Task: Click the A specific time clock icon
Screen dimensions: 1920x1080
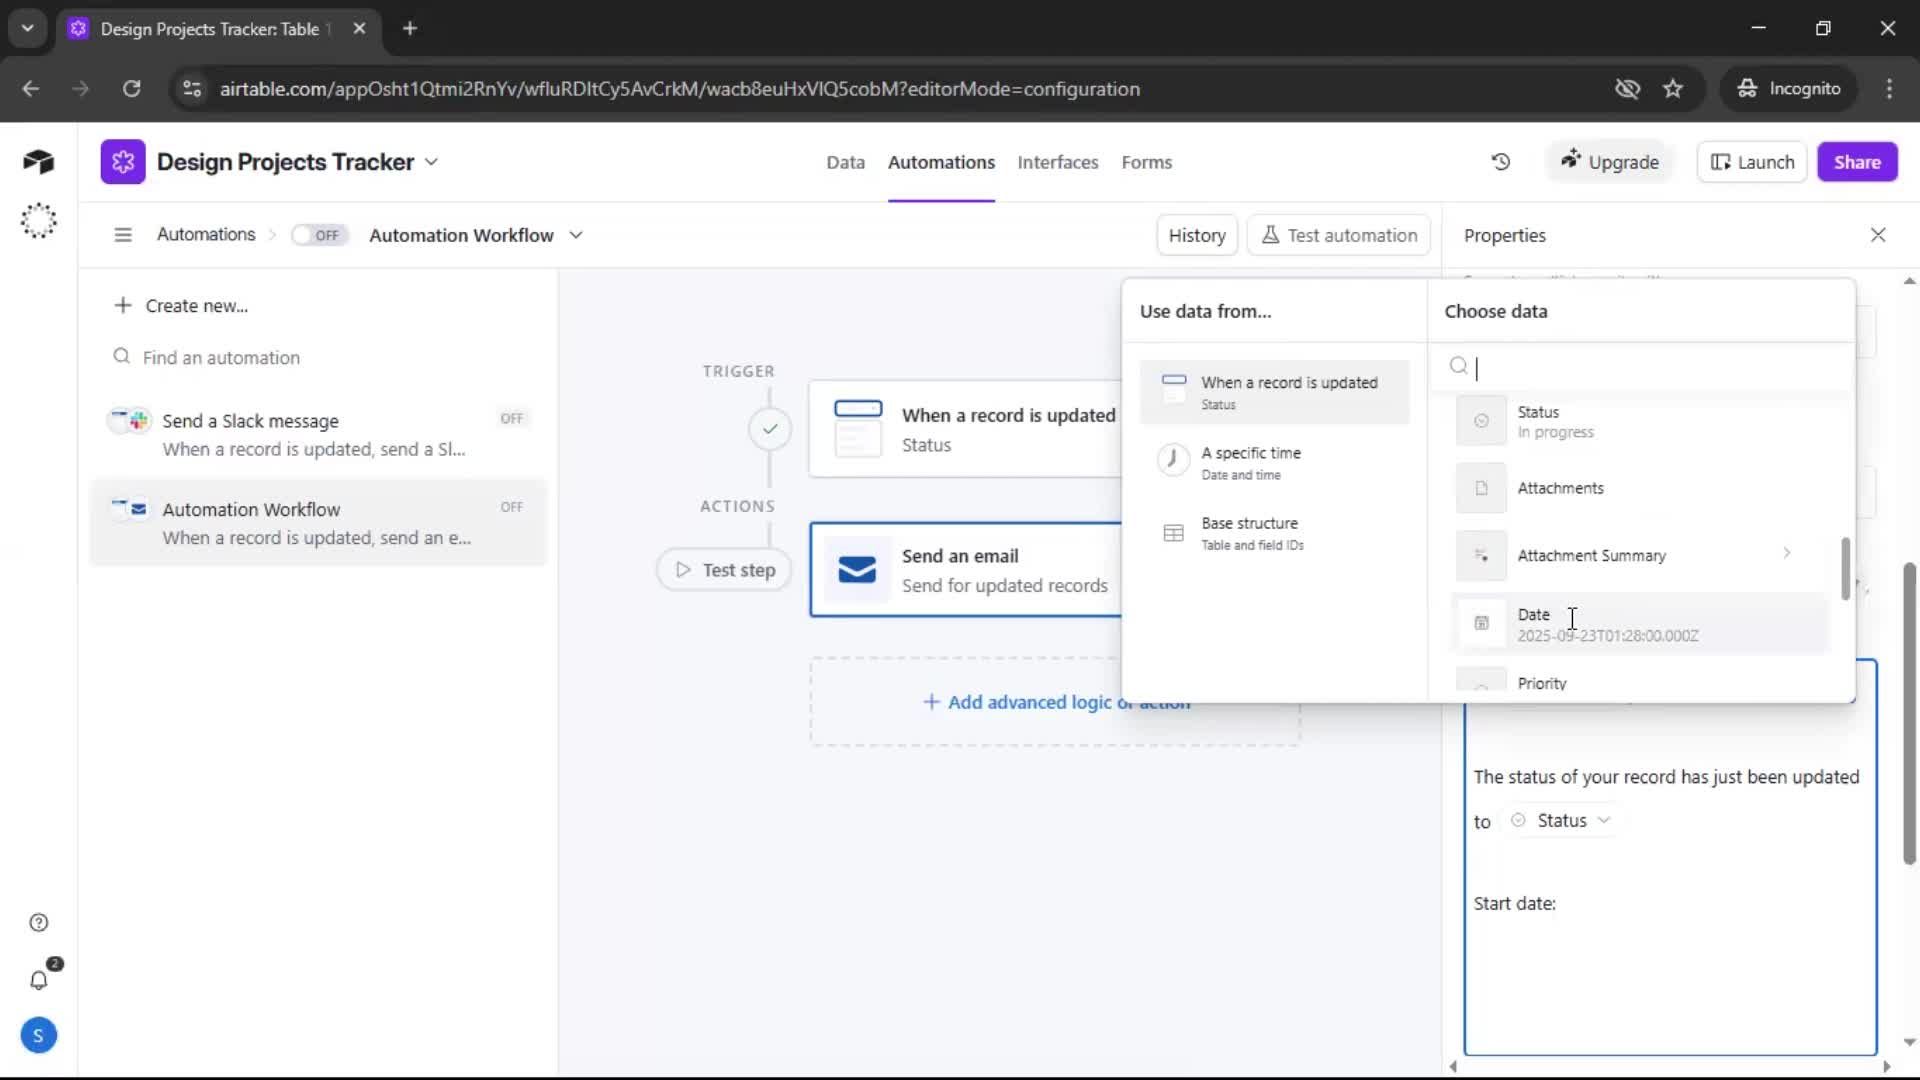Action: coord(1172,461)
